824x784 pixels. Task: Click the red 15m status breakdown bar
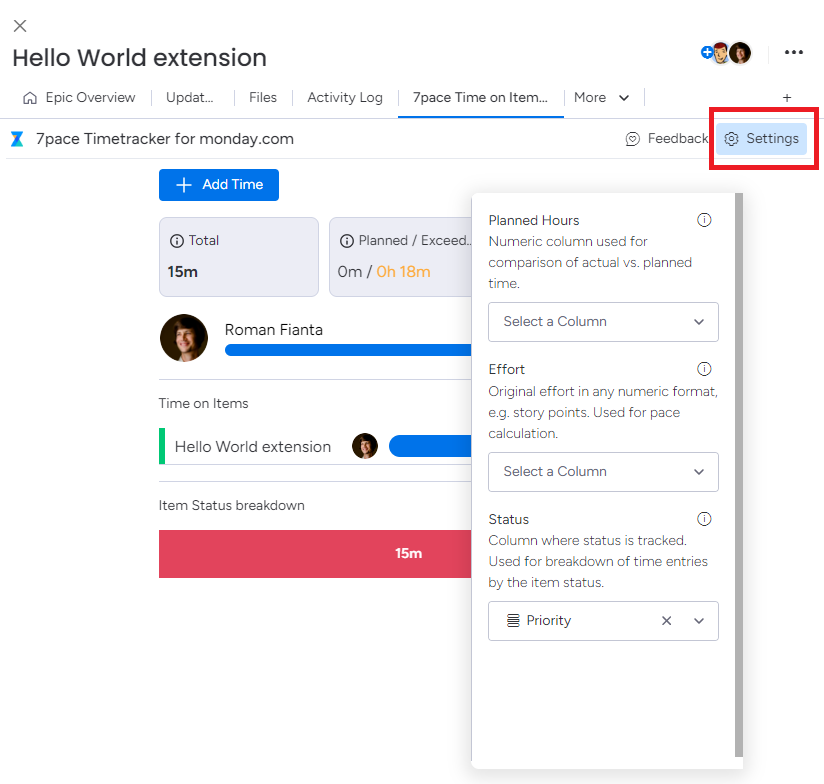pyautogui.click(x=315, y=554)
